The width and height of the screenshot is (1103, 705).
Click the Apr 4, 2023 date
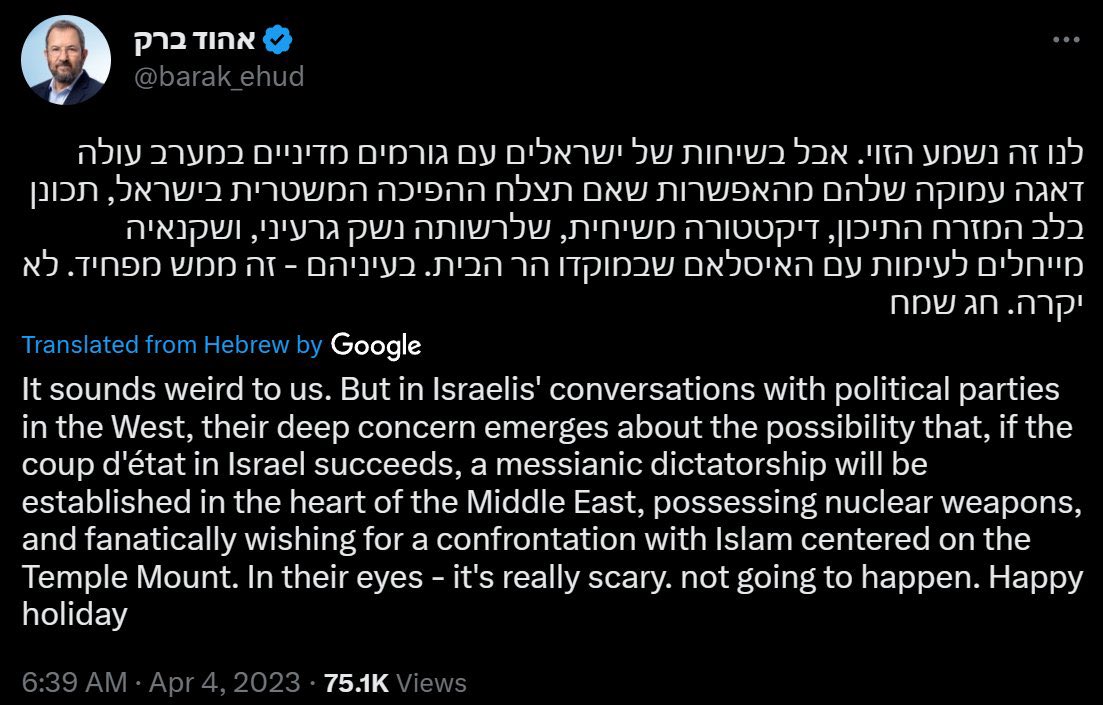(223, 683)
